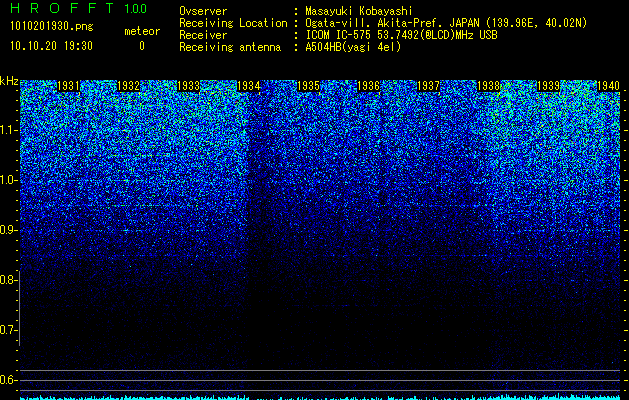Image resolution: width=629 pixels, height=400 pixels.
Task: Click the A504HB(yagi 4el) antenna value
Action: [353, 47]
